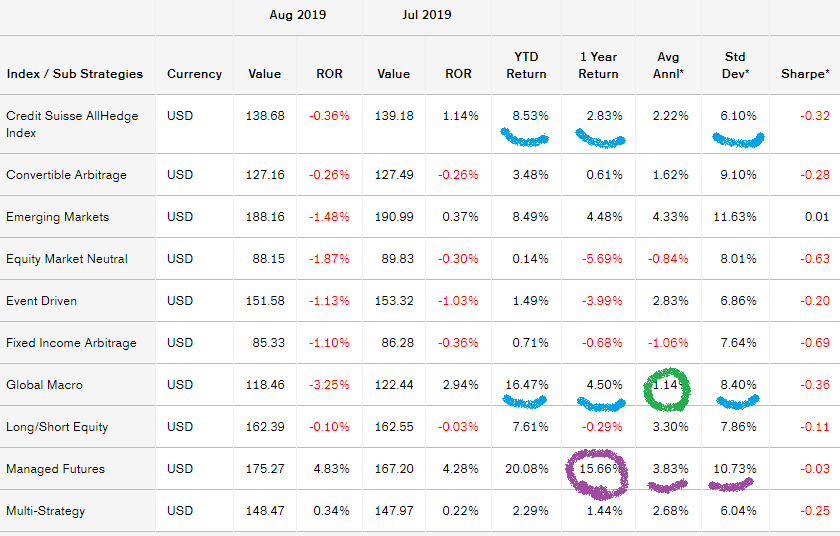The height and width of the screenshot is (536, 840).
Task: Click the -3.99% 1 Year Return cell
Action: tap(602, 301)
